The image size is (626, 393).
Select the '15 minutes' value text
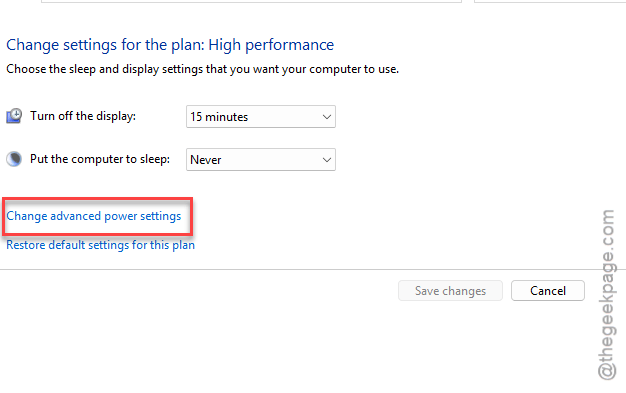click(x=219, y=117)
